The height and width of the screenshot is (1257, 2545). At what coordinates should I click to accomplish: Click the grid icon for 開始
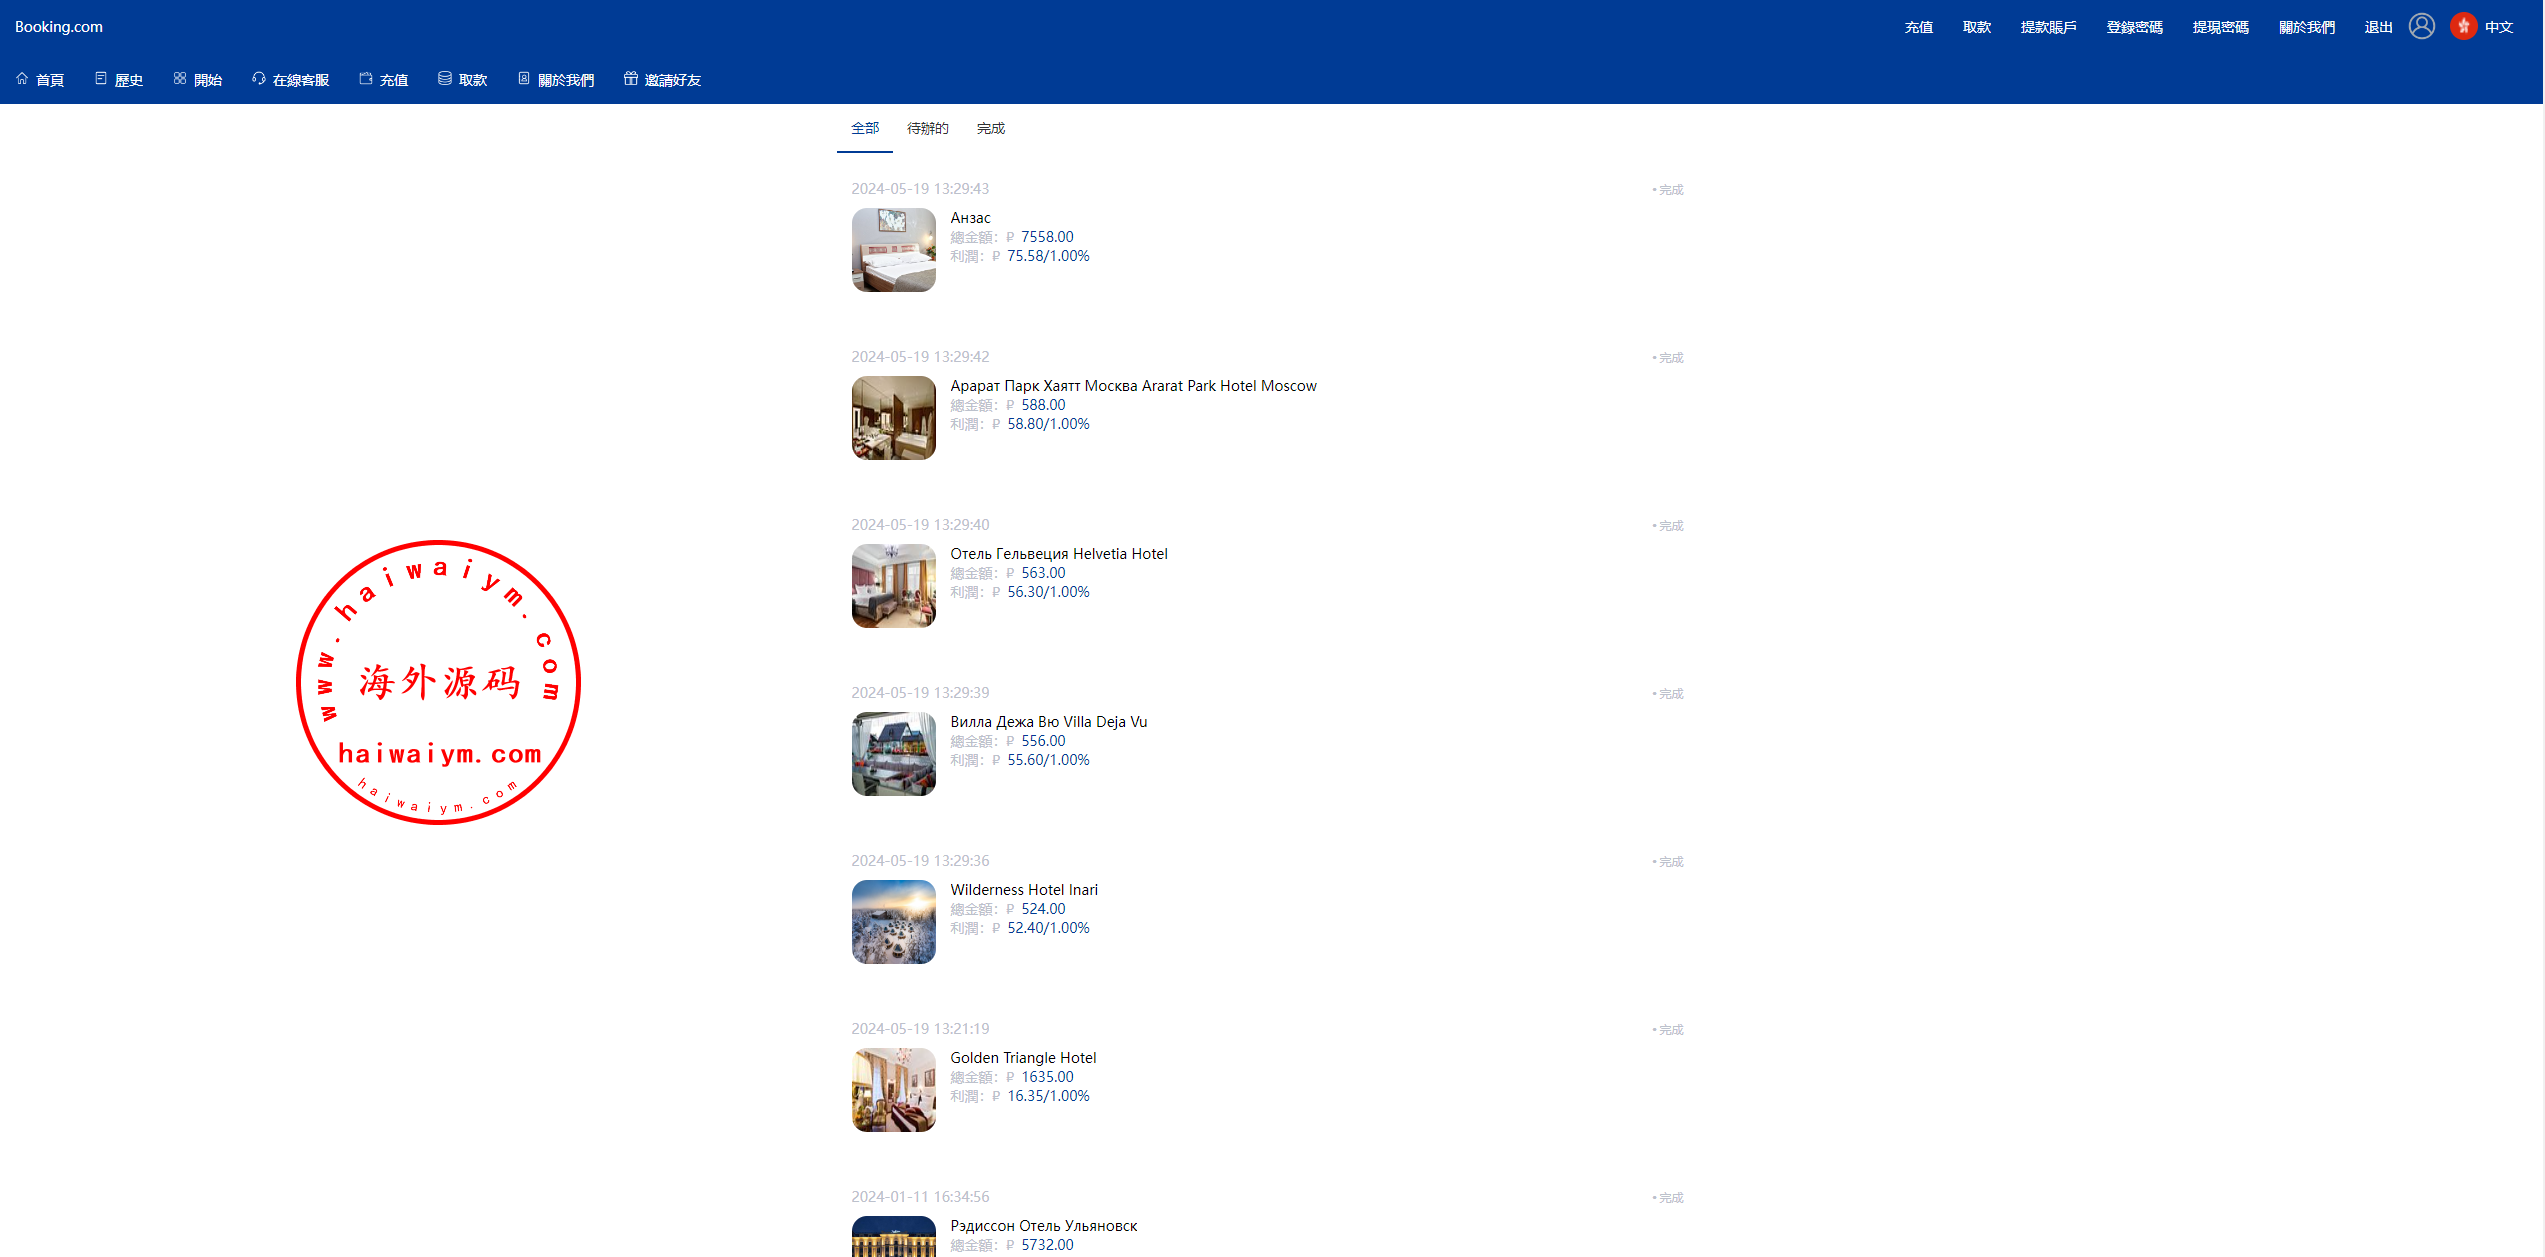click(180, 78)
